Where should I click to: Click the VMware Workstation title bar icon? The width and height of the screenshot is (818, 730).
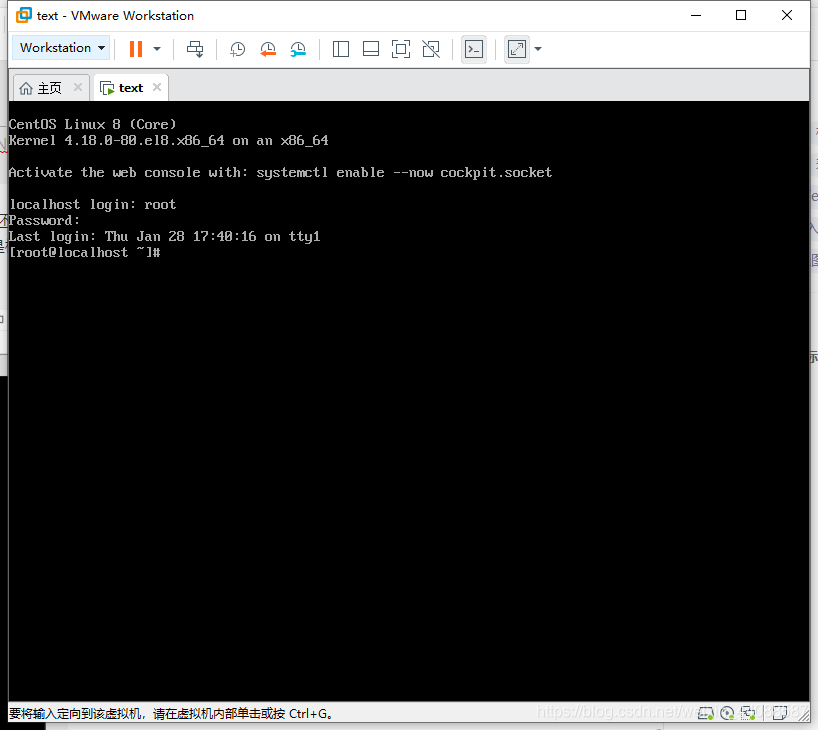(23, 15)
